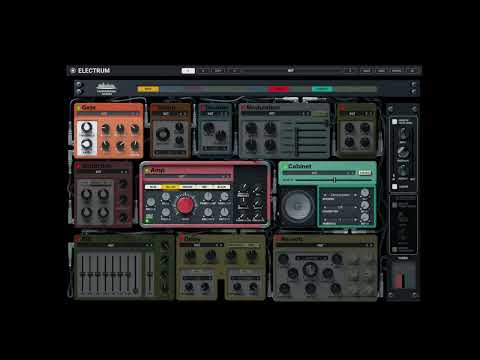Viewport: 480px width, 360px height.
Task: Click the green LED indicator in Amp module
Action: click(x=147, y=221)
